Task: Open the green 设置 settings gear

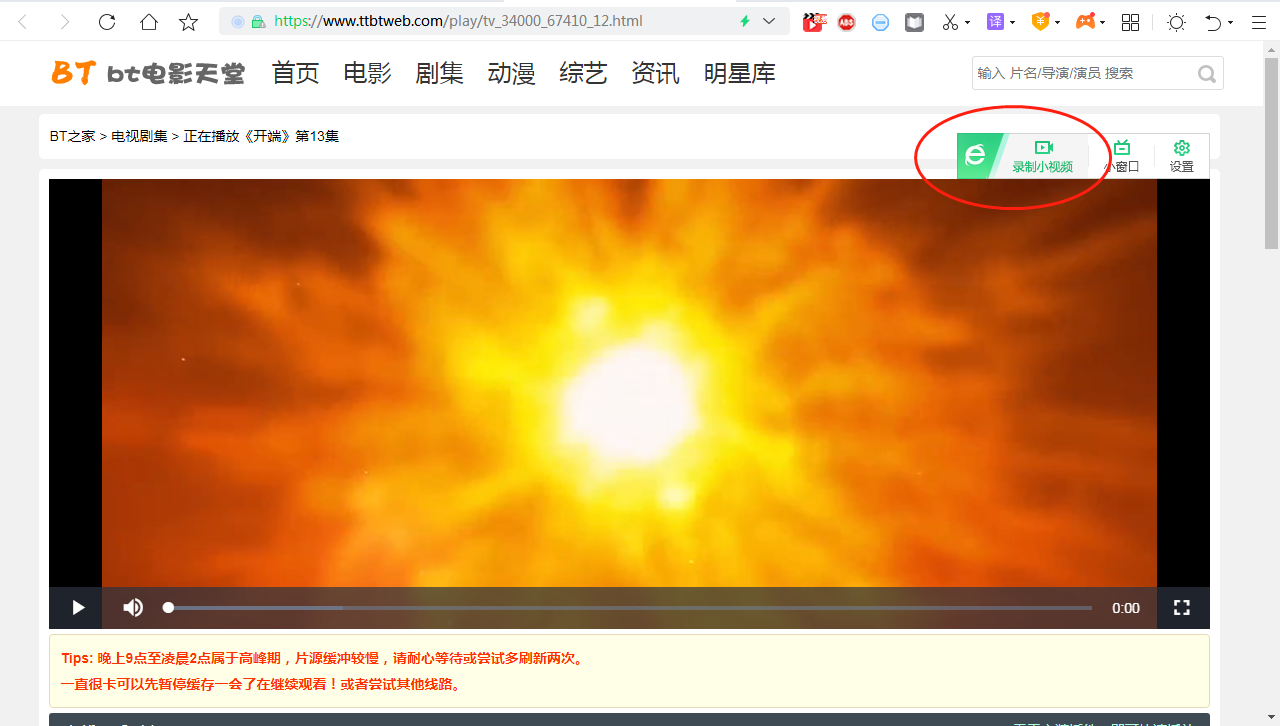Action: (x=1181, y=155)
